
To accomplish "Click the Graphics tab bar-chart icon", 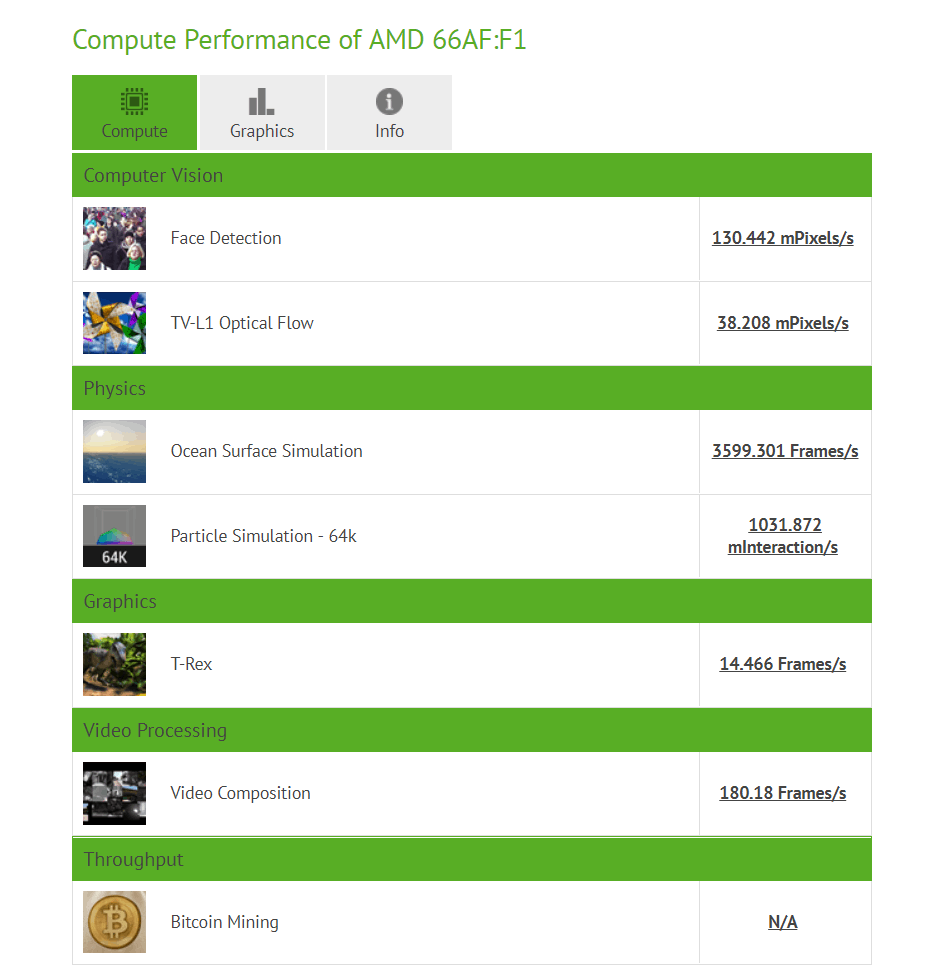I will [261, 101].
